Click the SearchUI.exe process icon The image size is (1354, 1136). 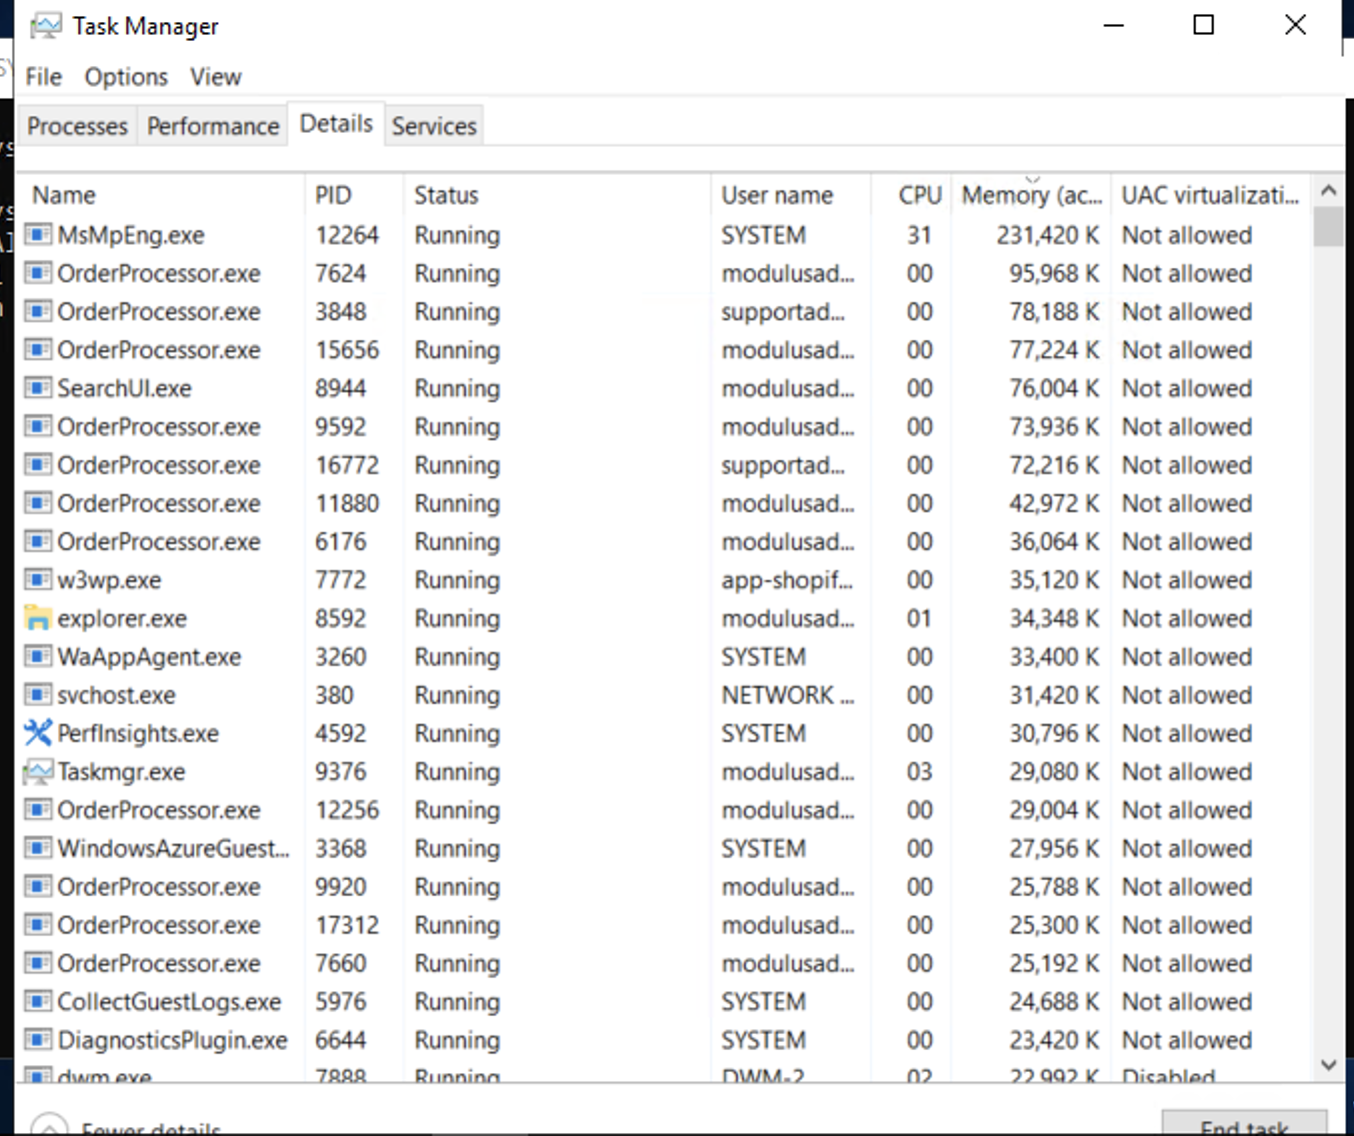36,388
